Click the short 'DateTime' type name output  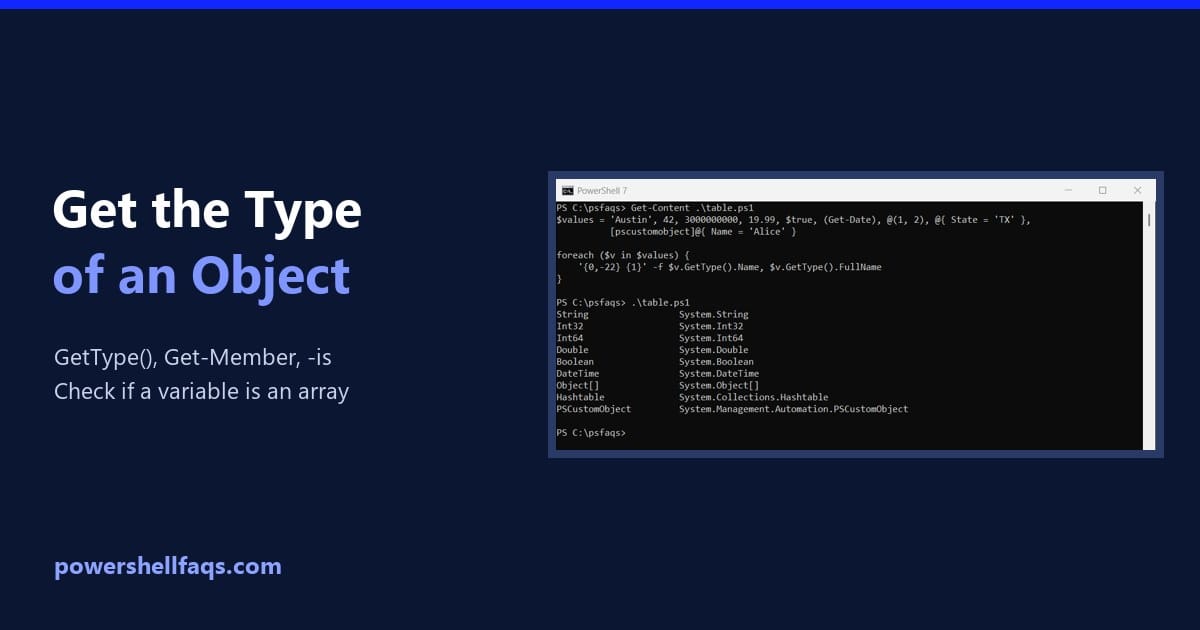click(x=578, y=374)
